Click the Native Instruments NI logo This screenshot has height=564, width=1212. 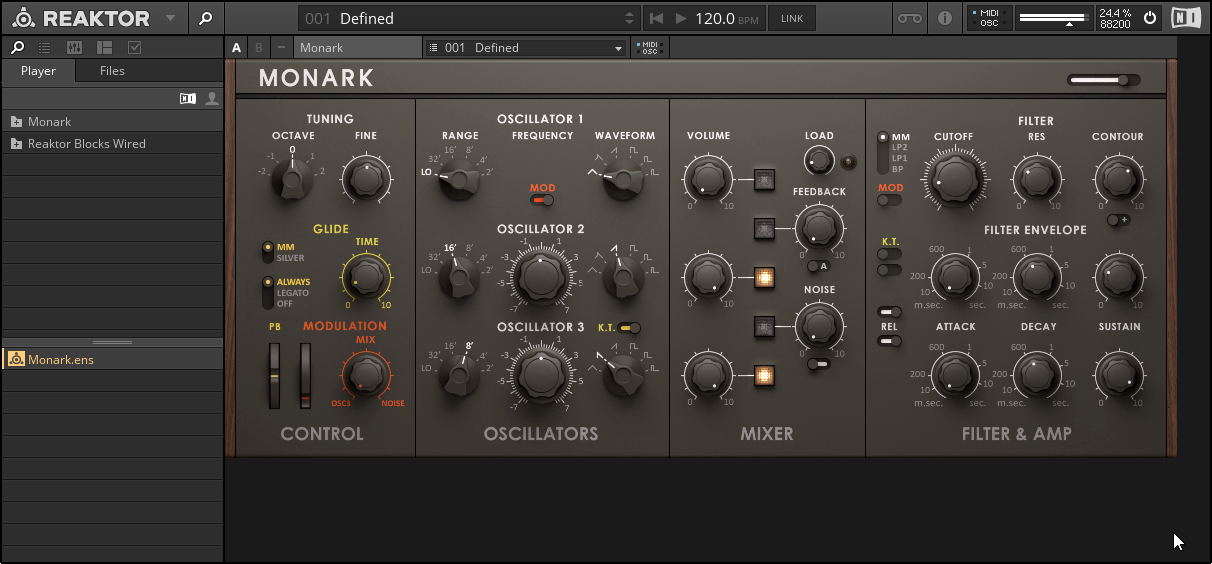[x=1187, y=18]
